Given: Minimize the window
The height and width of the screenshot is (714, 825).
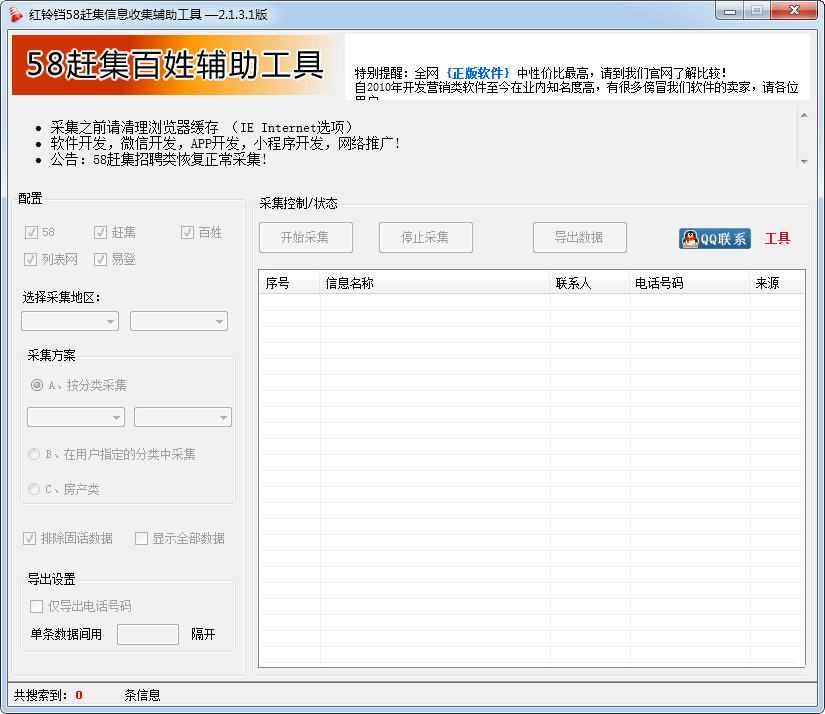Looking at the screenshot, I should 730,11.
